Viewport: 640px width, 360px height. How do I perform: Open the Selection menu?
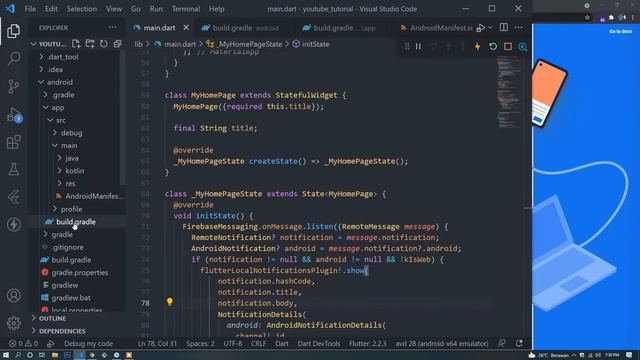click(82, 9)
